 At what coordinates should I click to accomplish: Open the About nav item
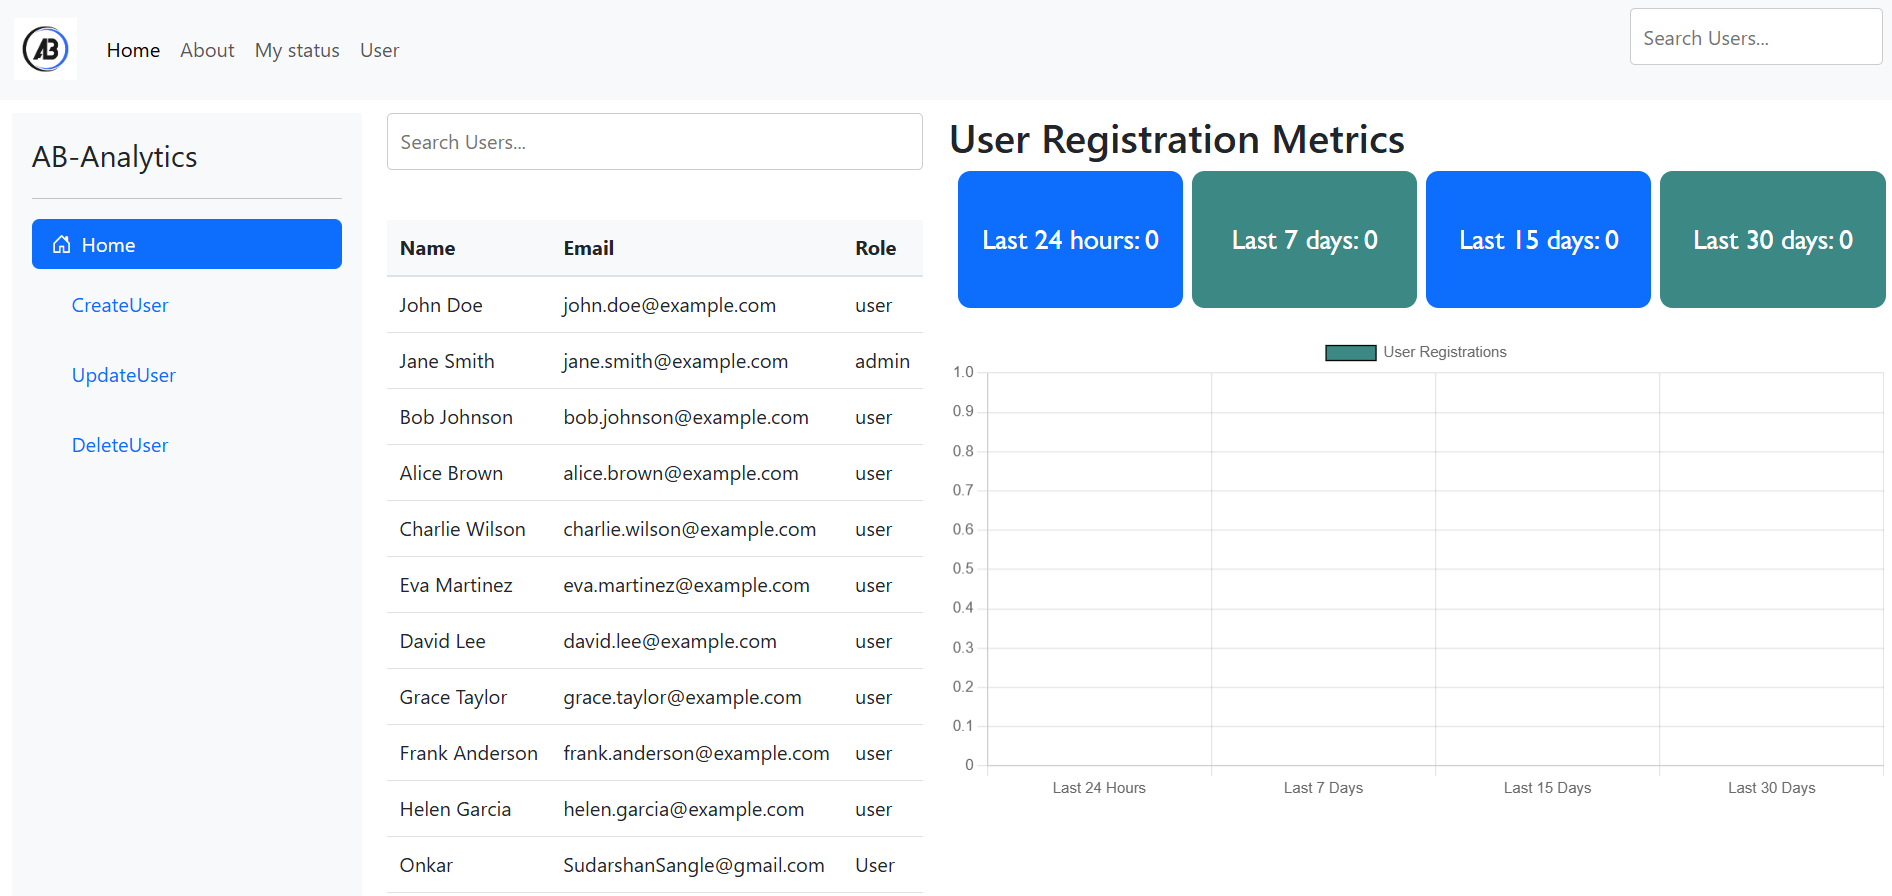coord(207,50)
